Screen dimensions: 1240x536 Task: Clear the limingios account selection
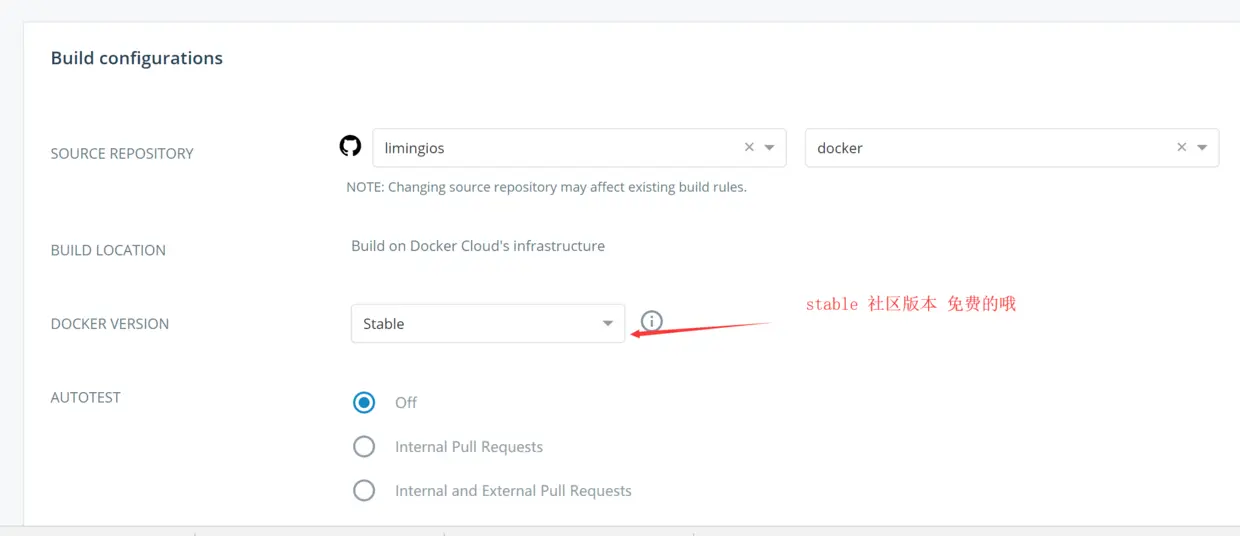[749, 147]
